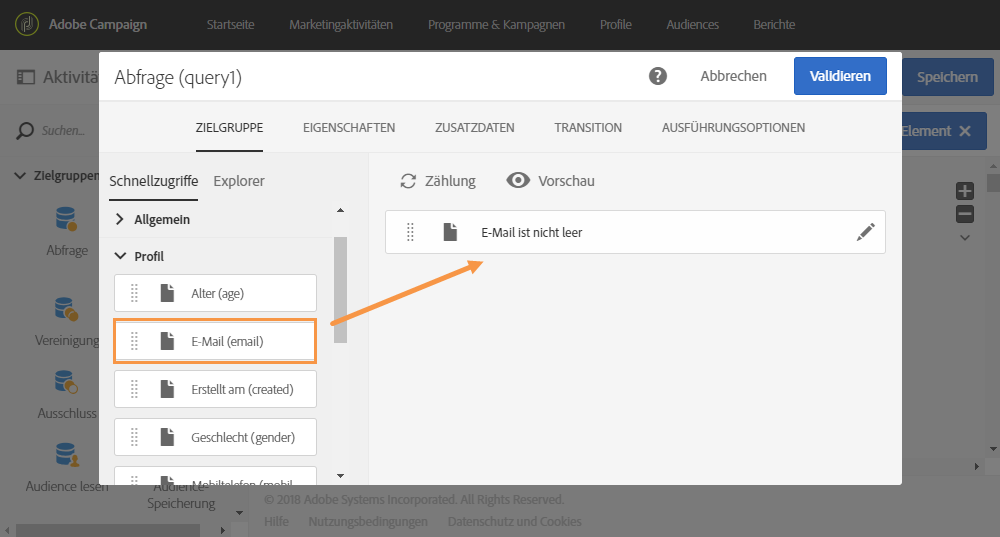The image size is (1000, 537).
Task: Edit the E-Mail ist nicht leer rule with the pencil icon
Action: pyautogui.click(x=865, y=232)
